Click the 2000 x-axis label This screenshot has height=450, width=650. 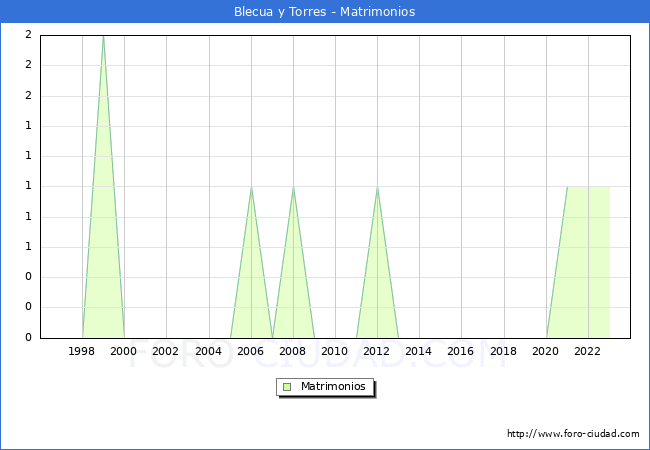point(124,351)
